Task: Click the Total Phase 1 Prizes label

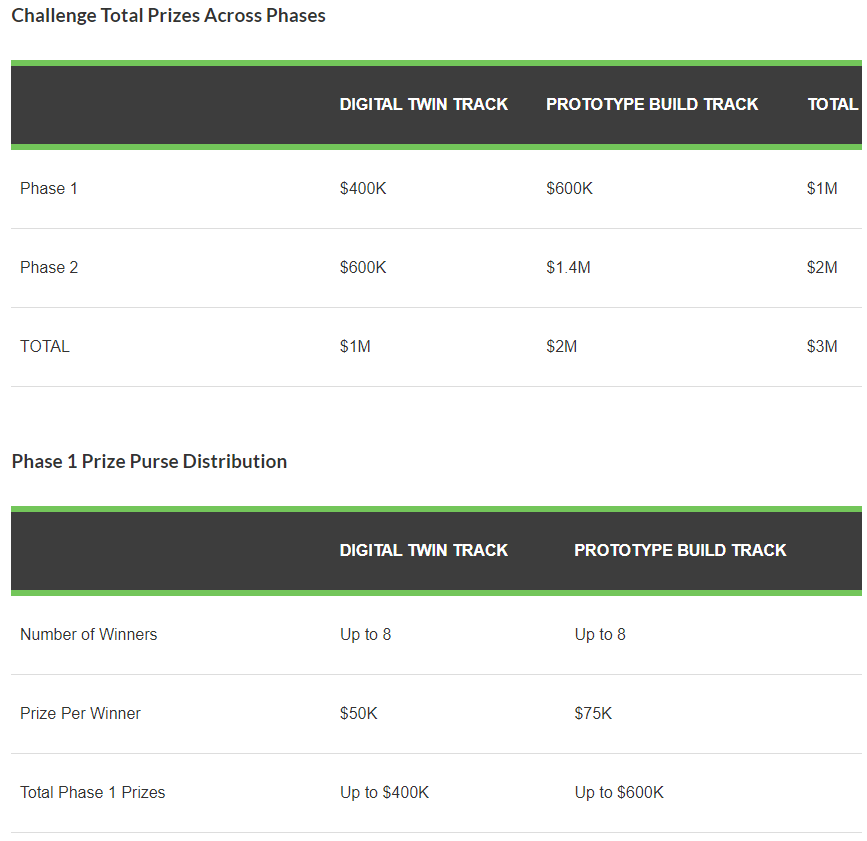Action: click(92, 793)
